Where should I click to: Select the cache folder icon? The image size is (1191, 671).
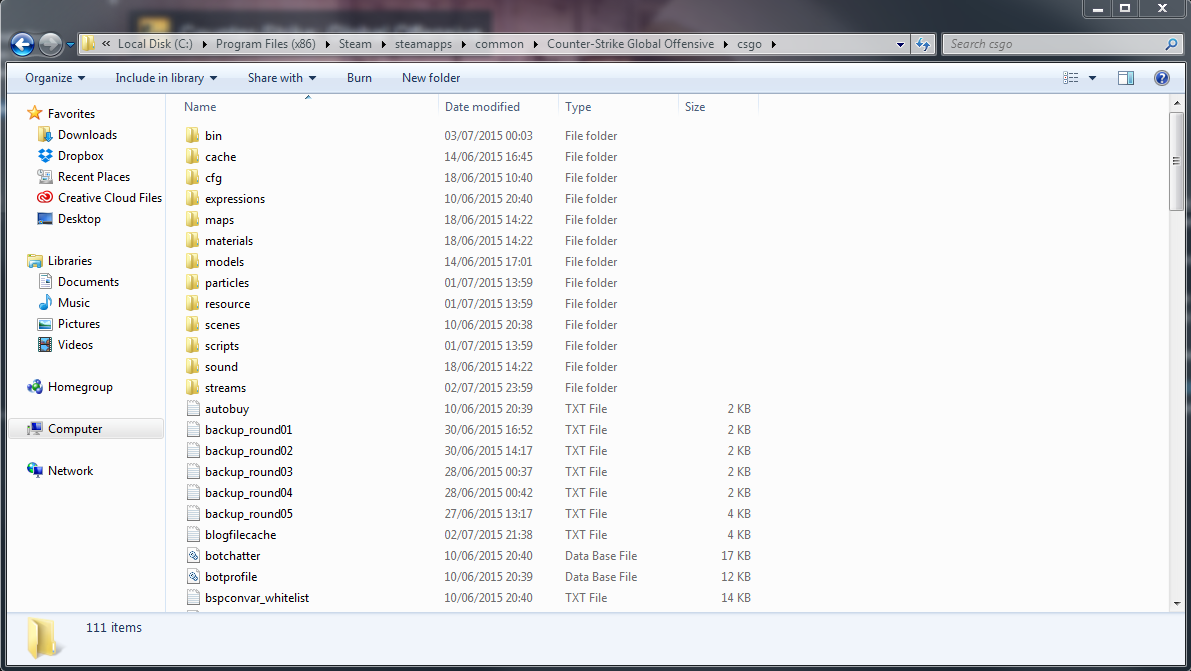[193, 157]
